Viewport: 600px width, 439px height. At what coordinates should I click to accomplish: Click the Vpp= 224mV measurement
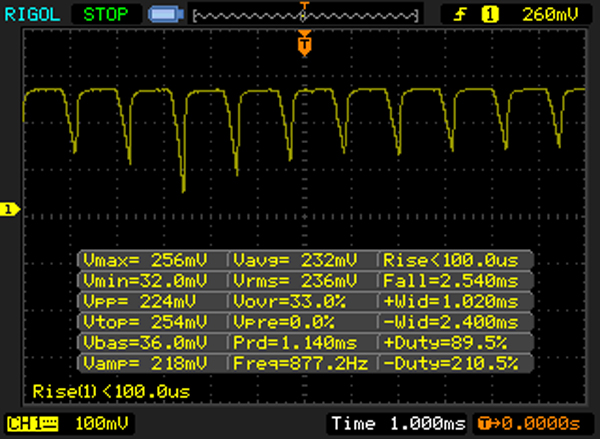pos(140,302)
